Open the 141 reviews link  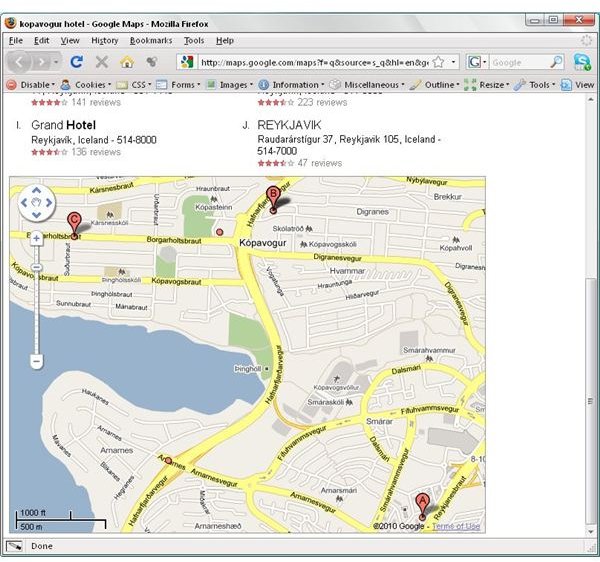point(96,102)
